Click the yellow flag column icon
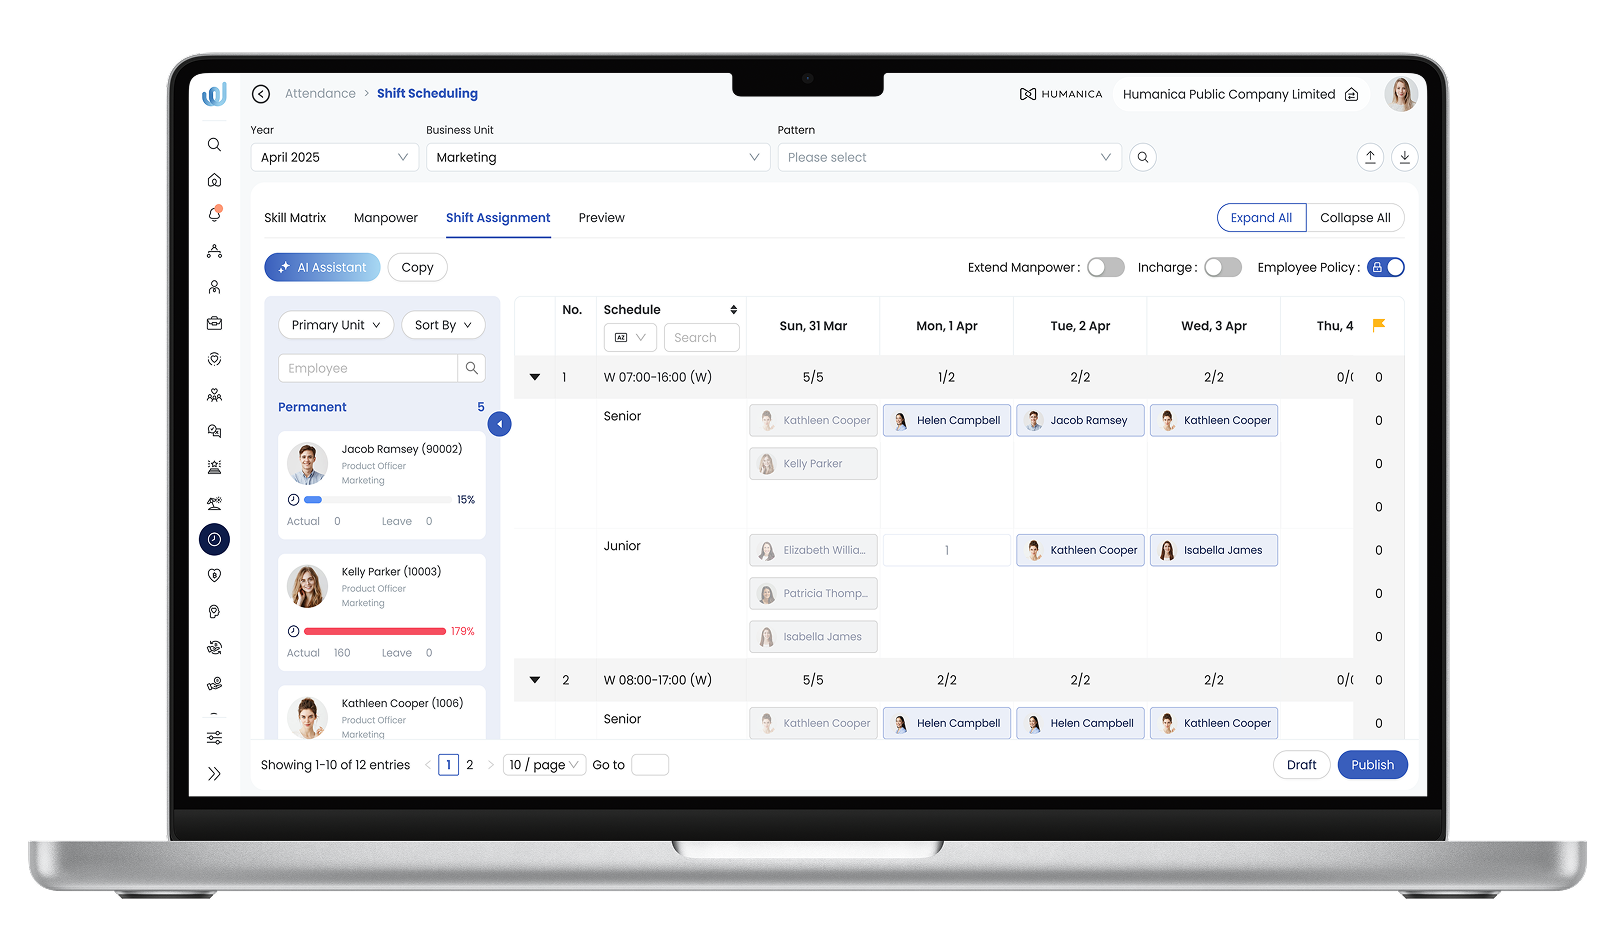The width and height of the screenshot is (1616, 944). click(1379, 325)
